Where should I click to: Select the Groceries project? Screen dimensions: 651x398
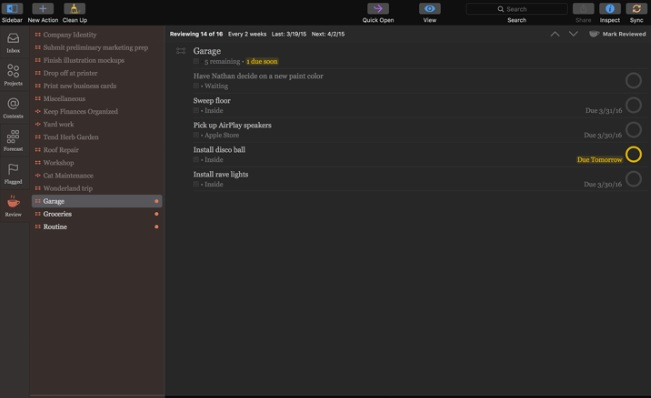97,214
